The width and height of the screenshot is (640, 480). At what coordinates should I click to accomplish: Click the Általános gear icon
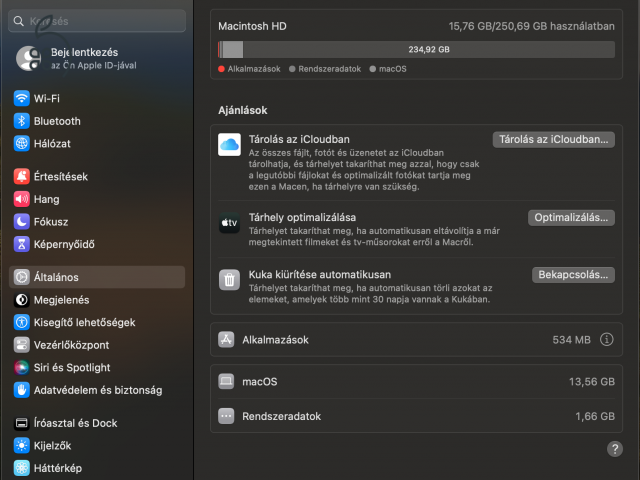(x=22, y=277)
